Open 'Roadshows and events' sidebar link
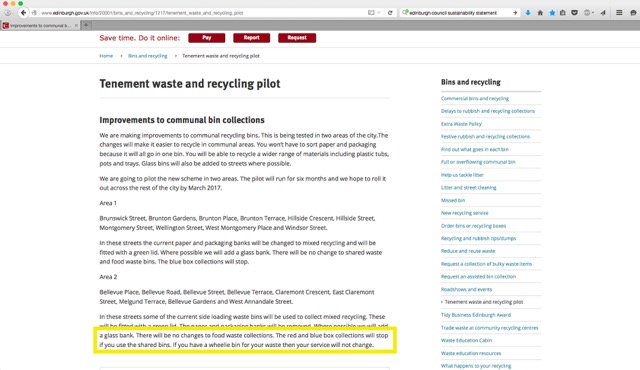This screenshot has width=640, height=370. (x=467, y=289)
